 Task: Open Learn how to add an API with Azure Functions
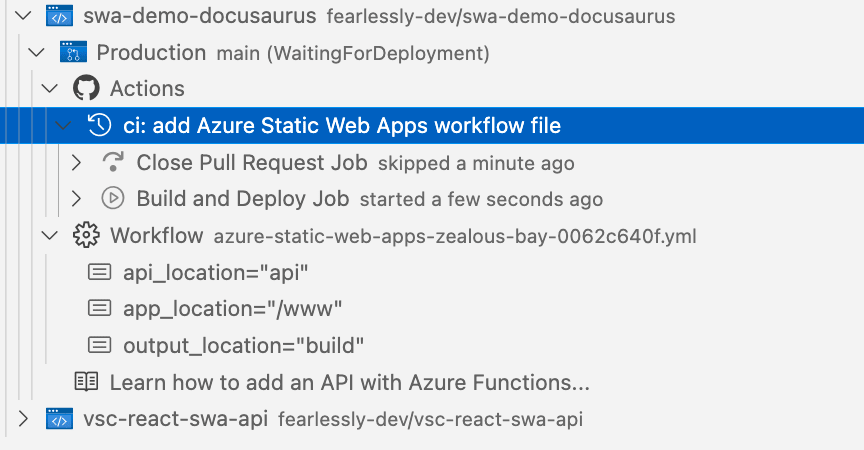click(349, 382)
